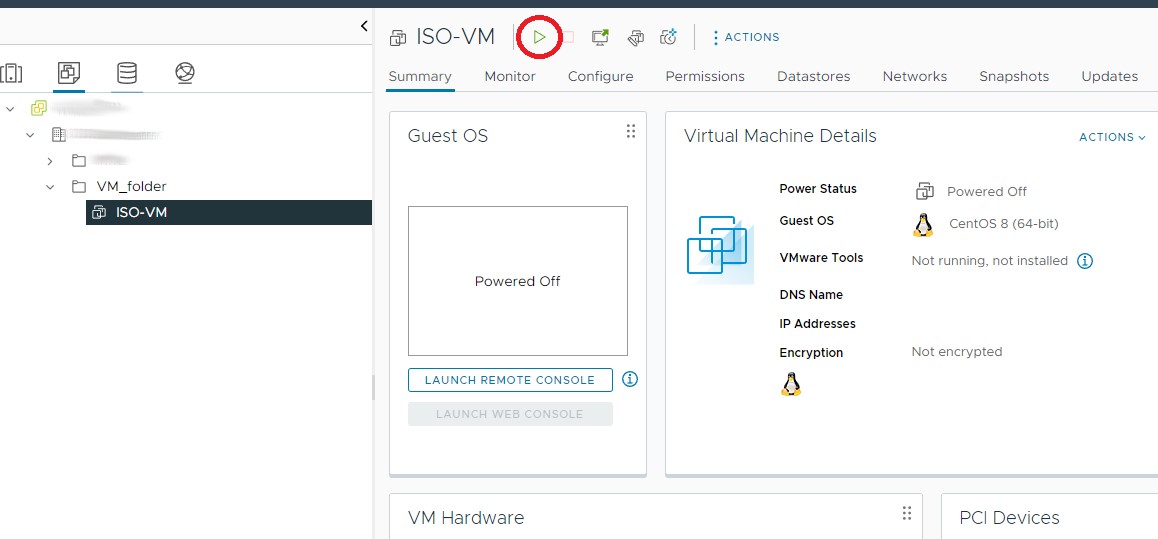Open the Networking inventory view
The width and height of the screenshot is (1158, 539).
coord(184,73)
